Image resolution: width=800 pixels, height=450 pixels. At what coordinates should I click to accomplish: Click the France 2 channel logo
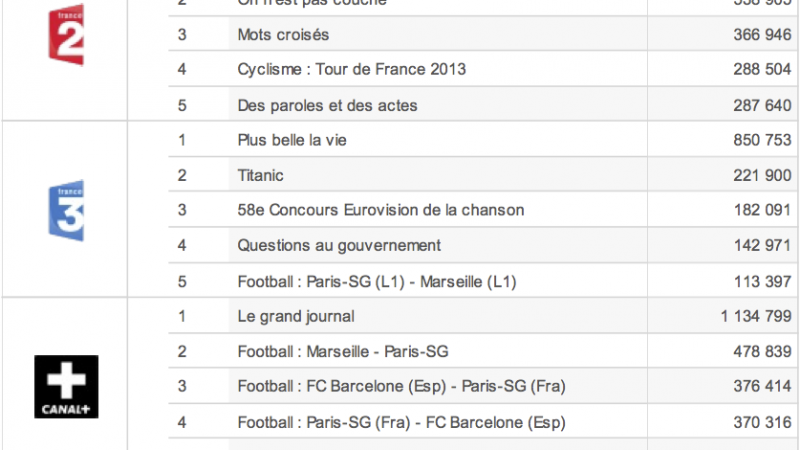(x=66, y=38)
